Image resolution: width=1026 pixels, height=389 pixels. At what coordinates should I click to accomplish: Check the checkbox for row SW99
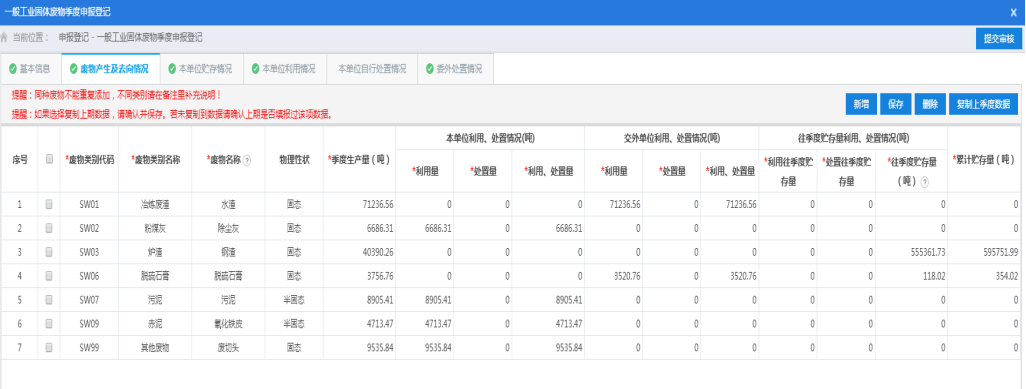point(49,348)
